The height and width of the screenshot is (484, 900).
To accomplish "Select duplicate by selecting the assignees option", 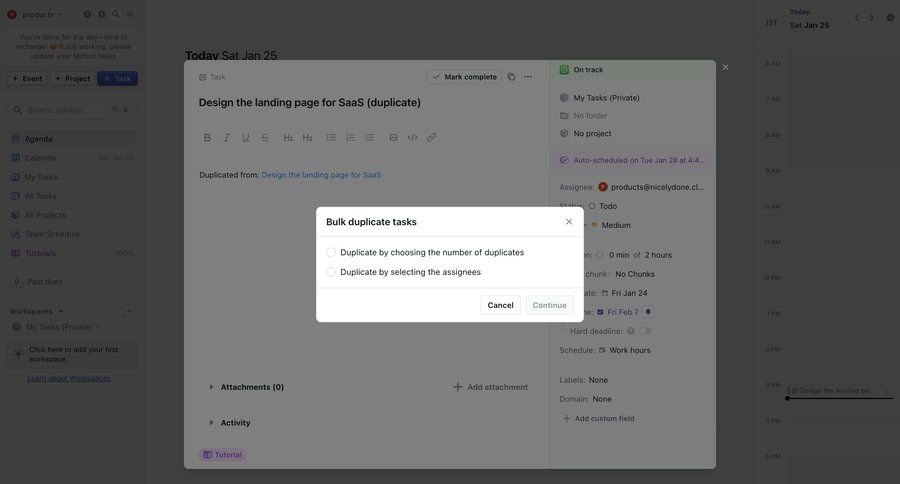I will pos(404,272).
